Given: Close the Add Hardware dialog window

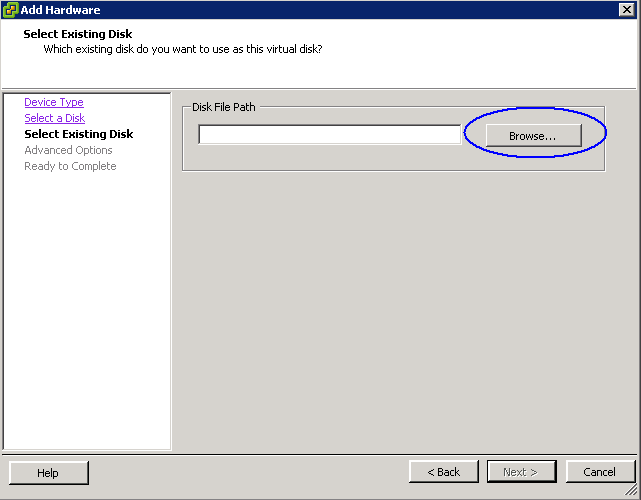Looking at the screenshot, I should (626, 9).
